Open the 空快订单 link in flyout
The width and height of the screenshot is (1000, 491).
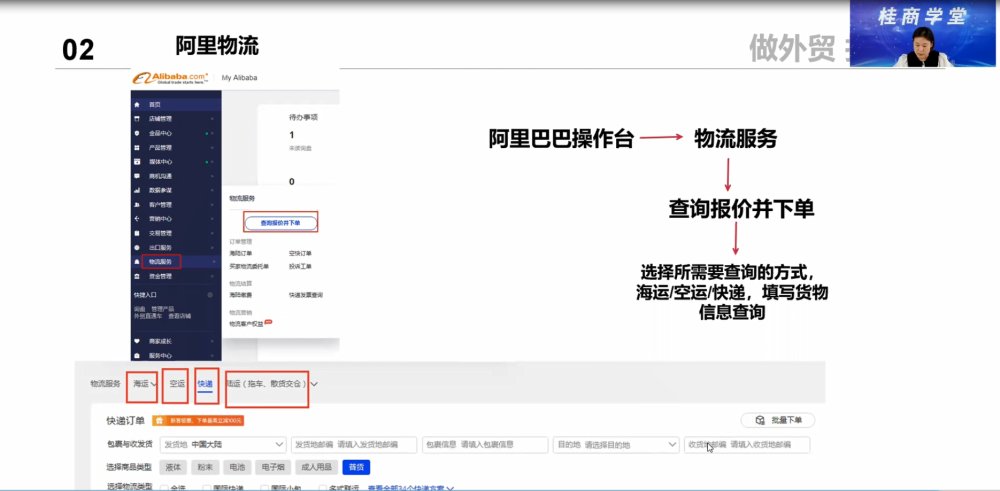point(300,253)
